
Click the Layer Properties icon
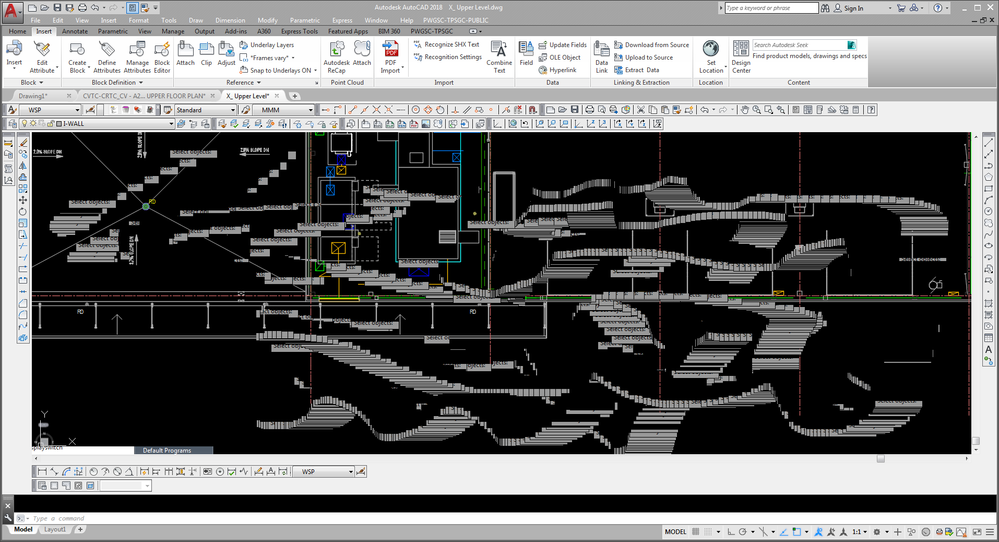tap(13, 124)
